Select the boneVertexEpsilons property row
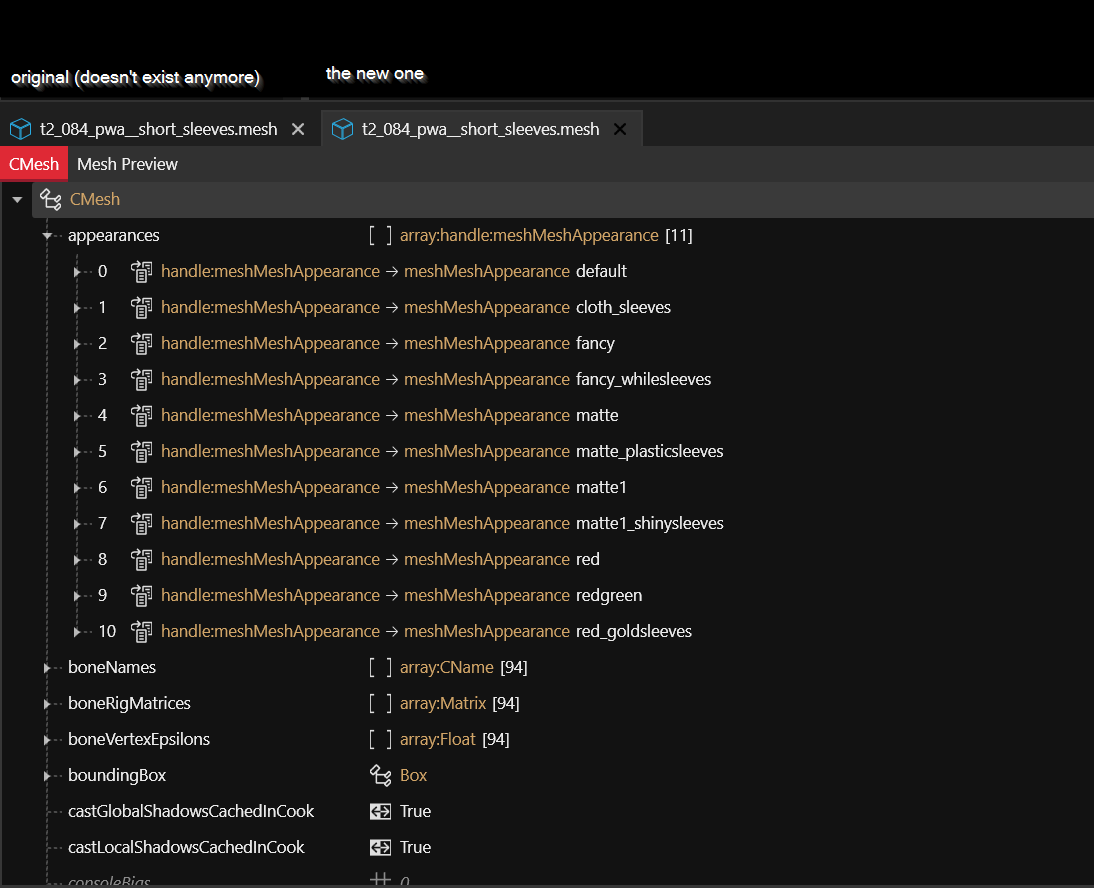Viewport: 1094px width, 888px height. [139, 739]
